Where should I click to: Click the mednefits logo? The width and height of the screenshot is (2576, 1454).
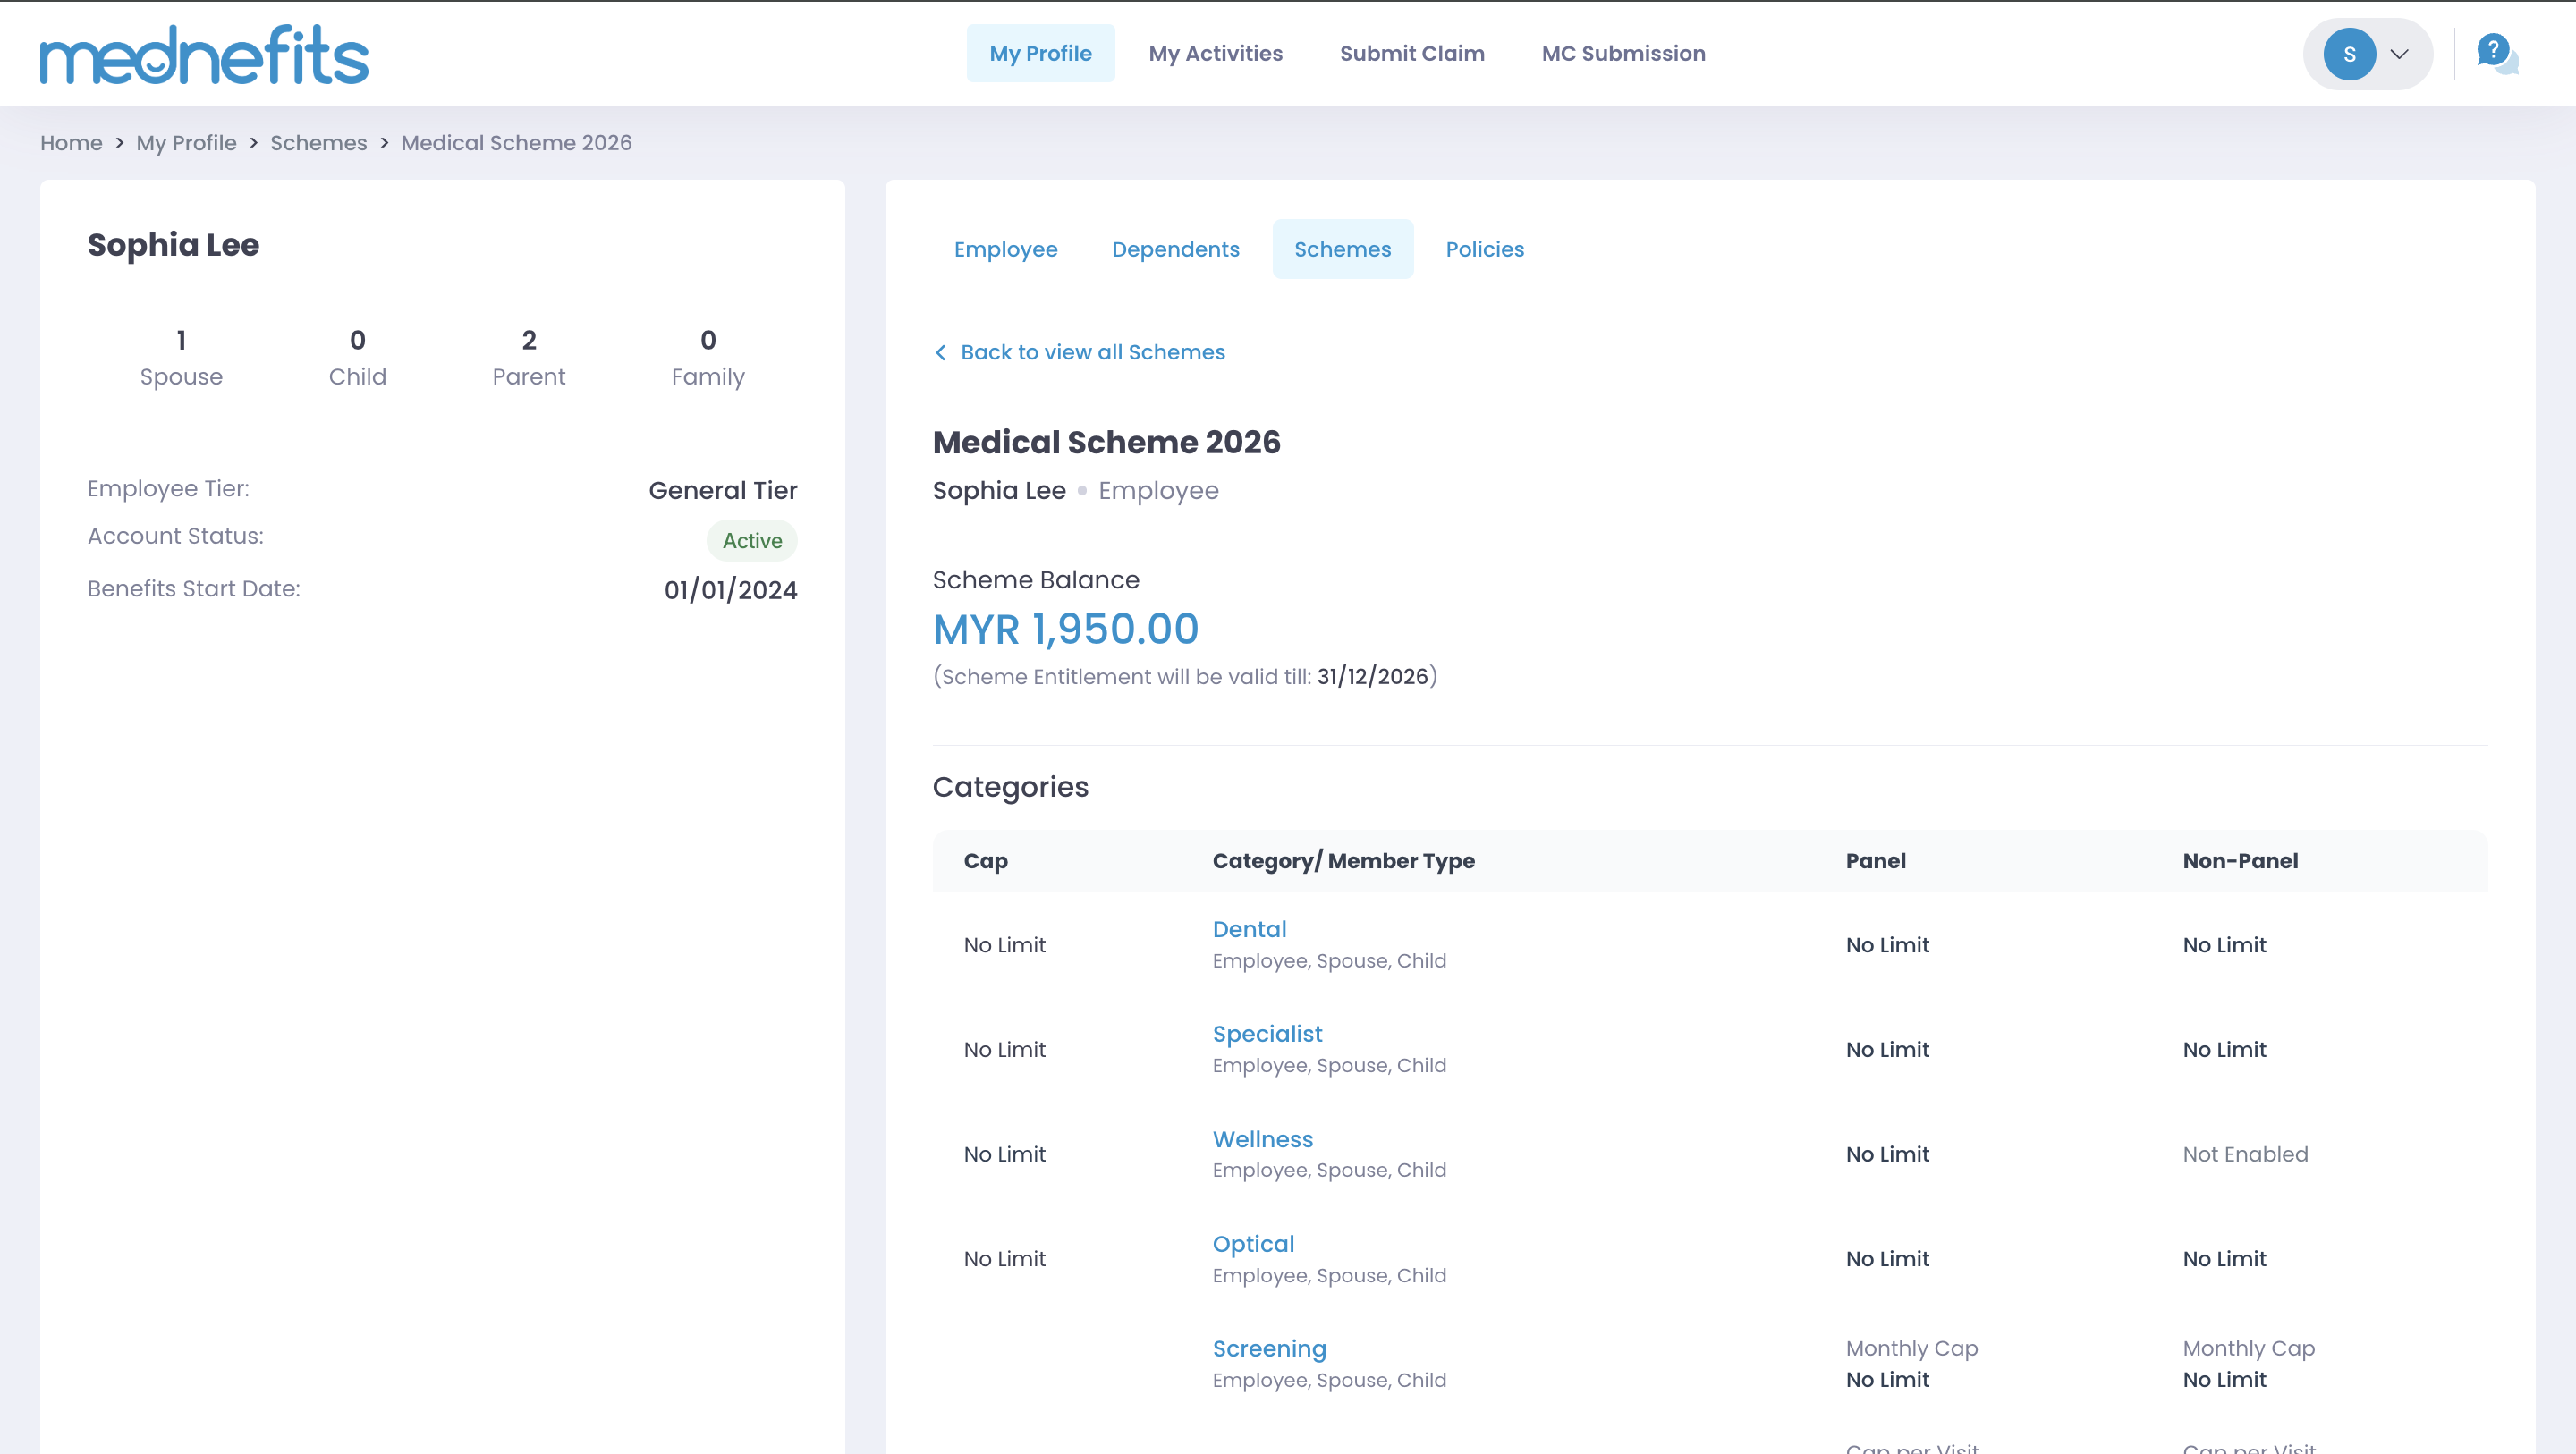(204, 55)
